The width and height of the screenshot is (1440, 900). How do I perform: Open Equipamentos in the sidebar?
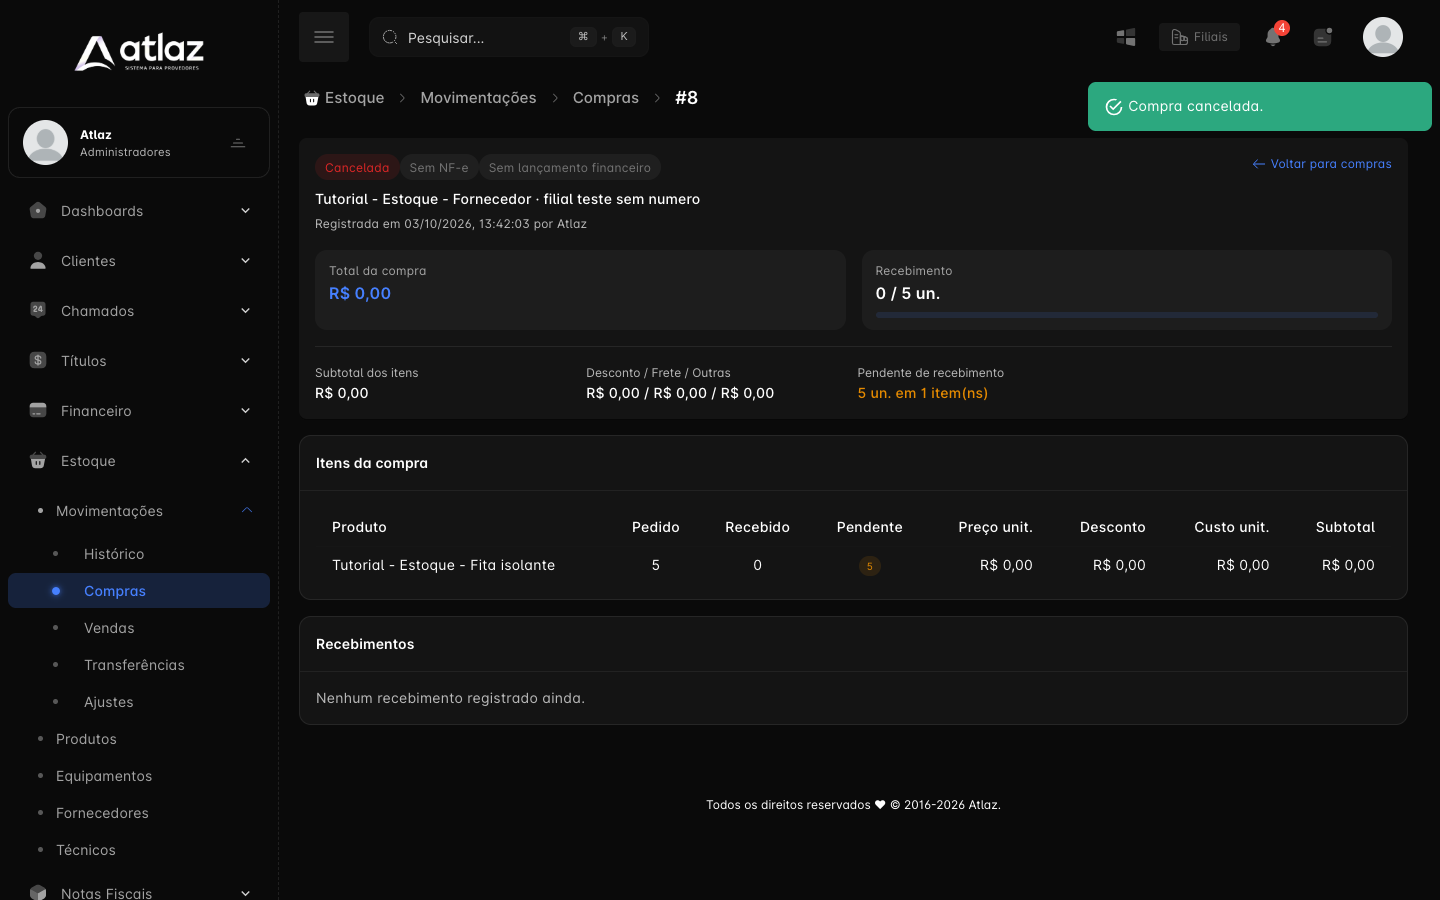[x=104, y=776]
